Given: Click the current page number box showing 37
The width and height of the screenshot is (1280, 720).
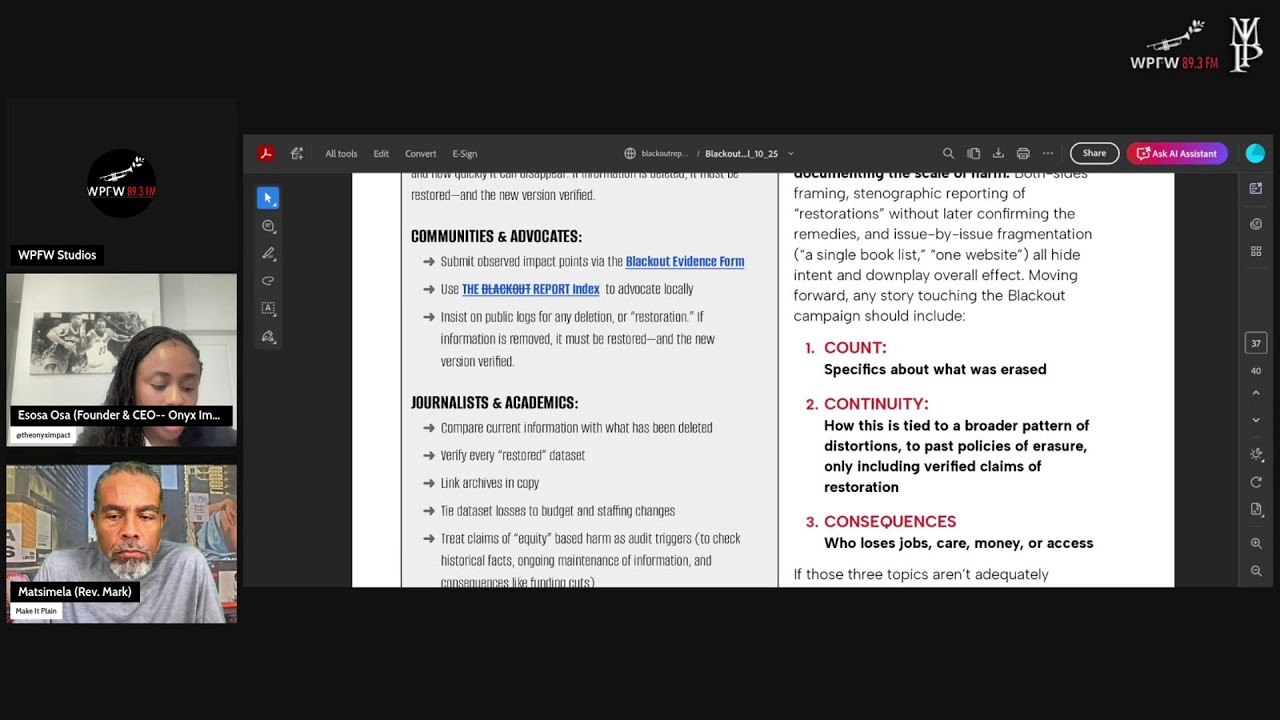Looking at the screenshot, I should [x=1256, y=343].
